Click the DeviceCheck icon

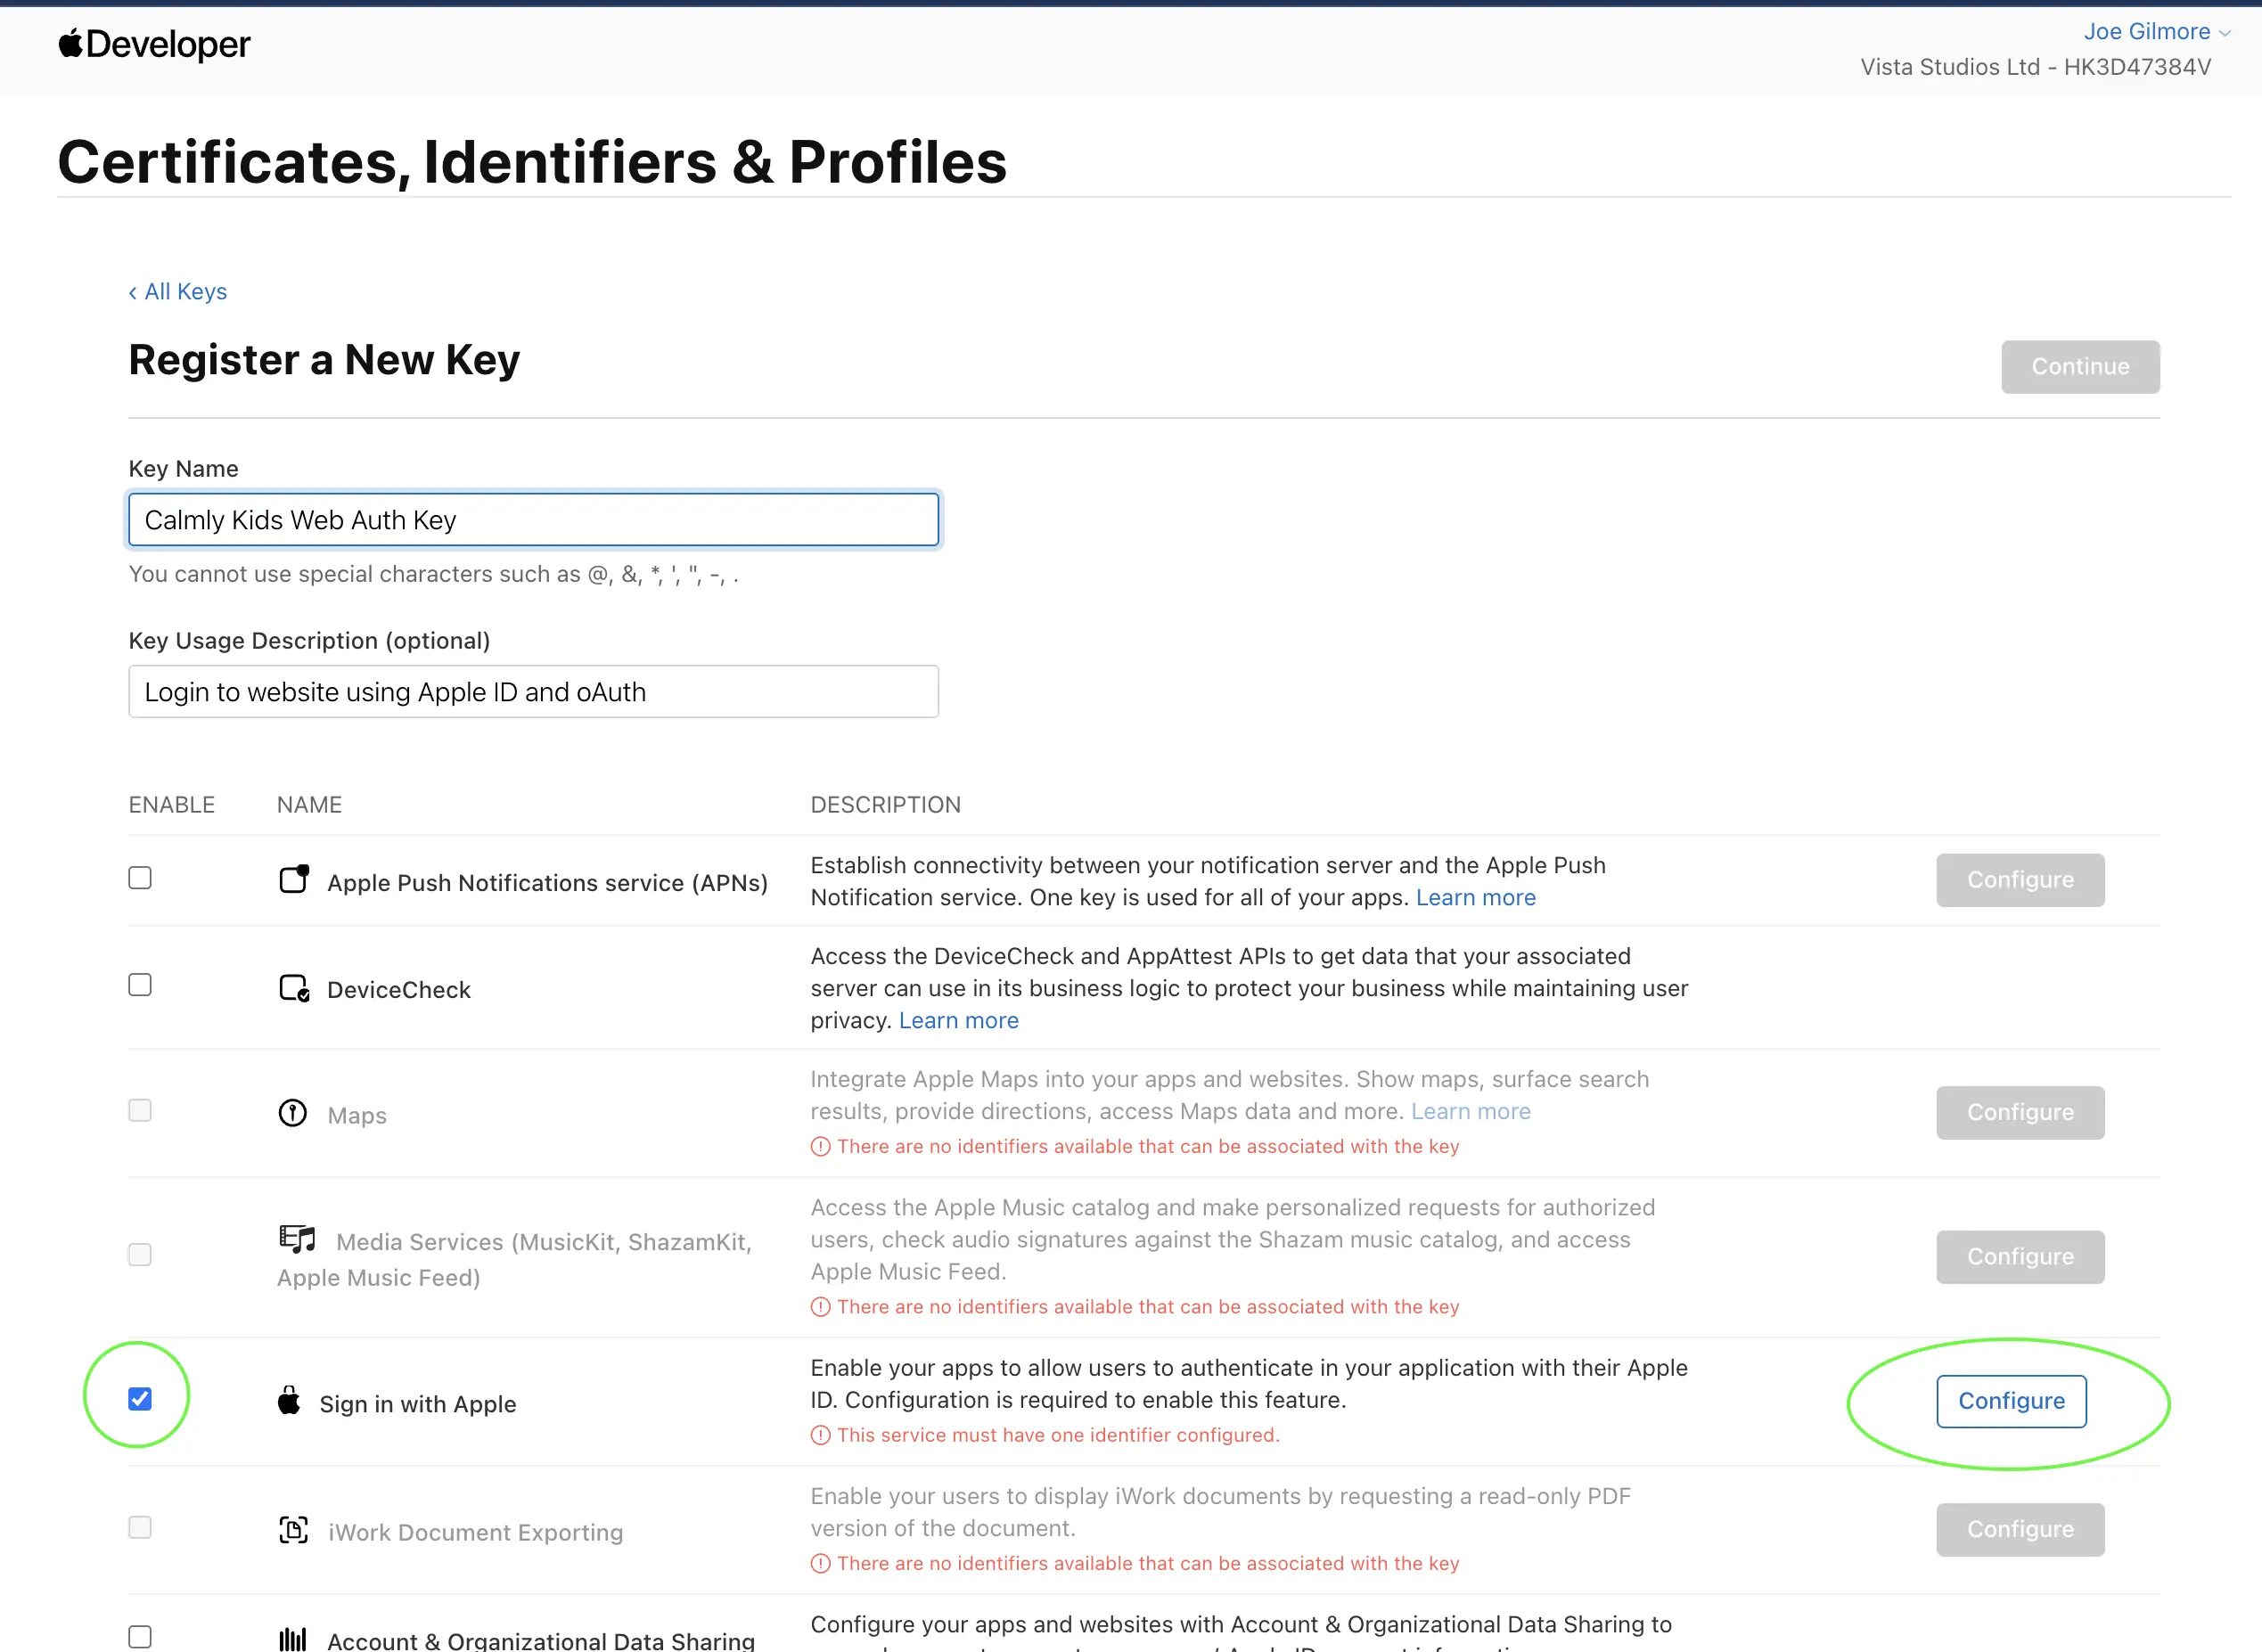294,988
